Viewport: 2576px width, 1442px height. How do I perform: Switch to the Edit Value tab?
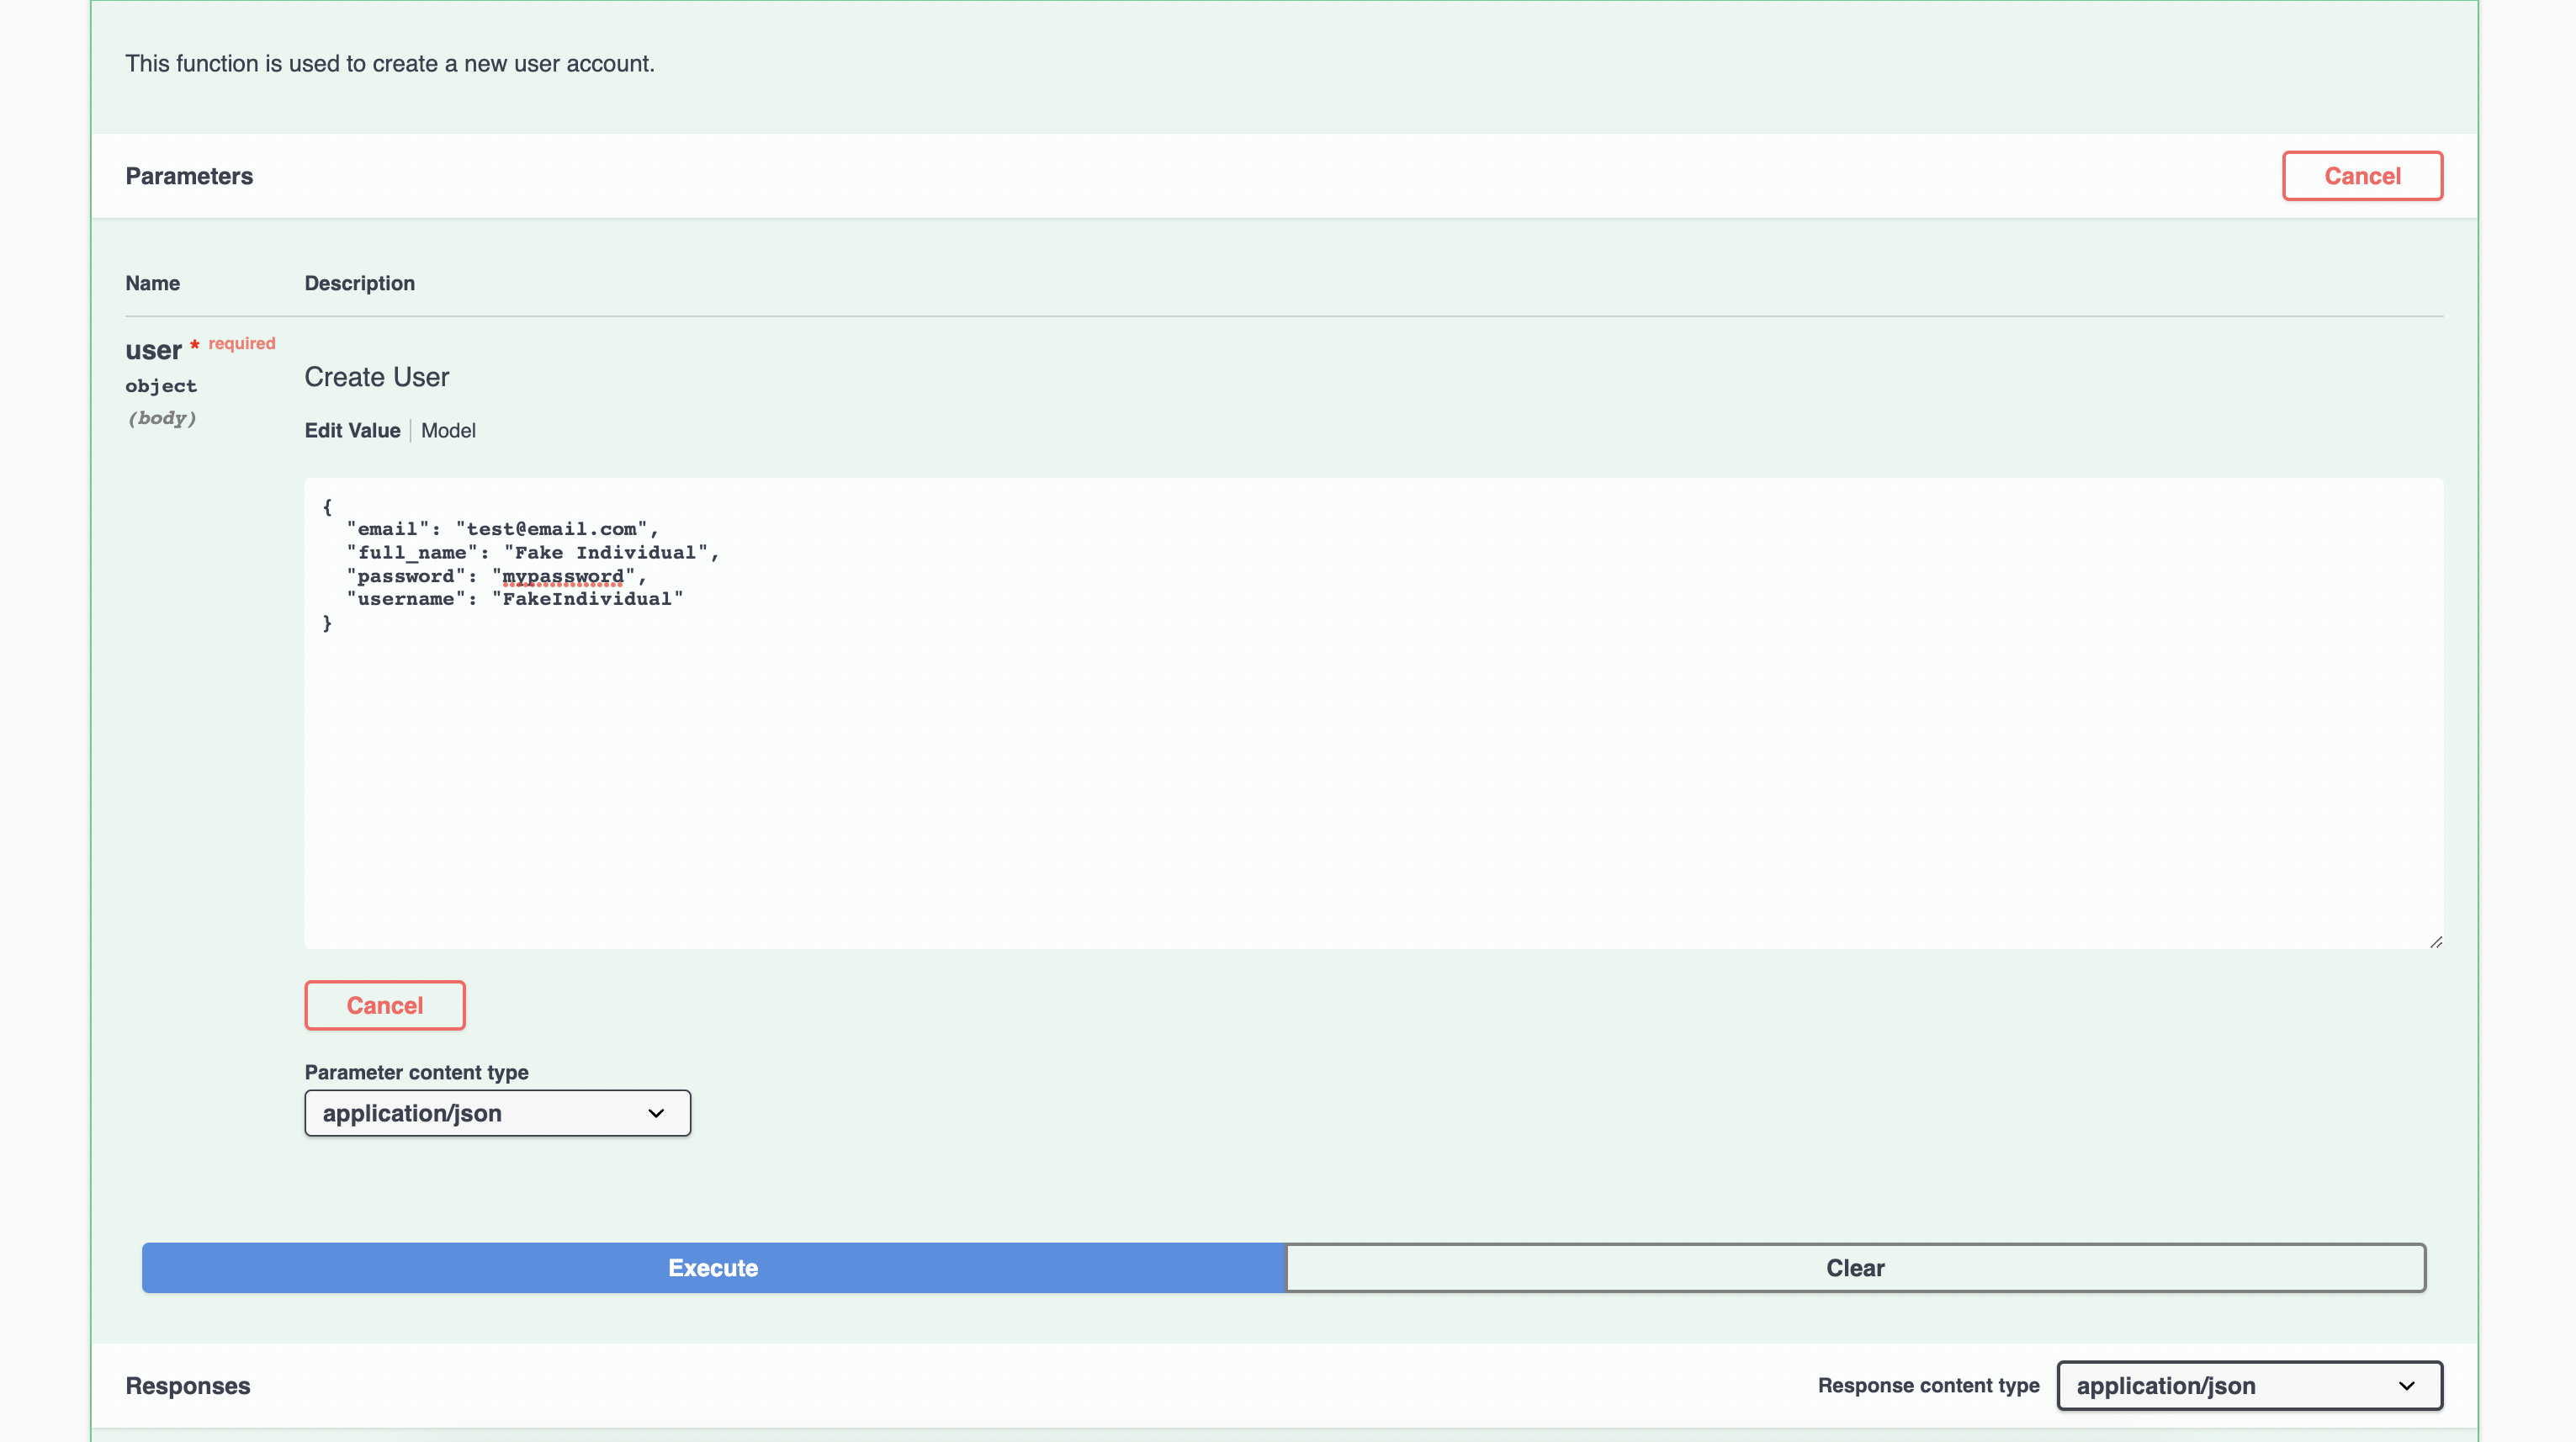pyautogui.click(x=352, y=430)
